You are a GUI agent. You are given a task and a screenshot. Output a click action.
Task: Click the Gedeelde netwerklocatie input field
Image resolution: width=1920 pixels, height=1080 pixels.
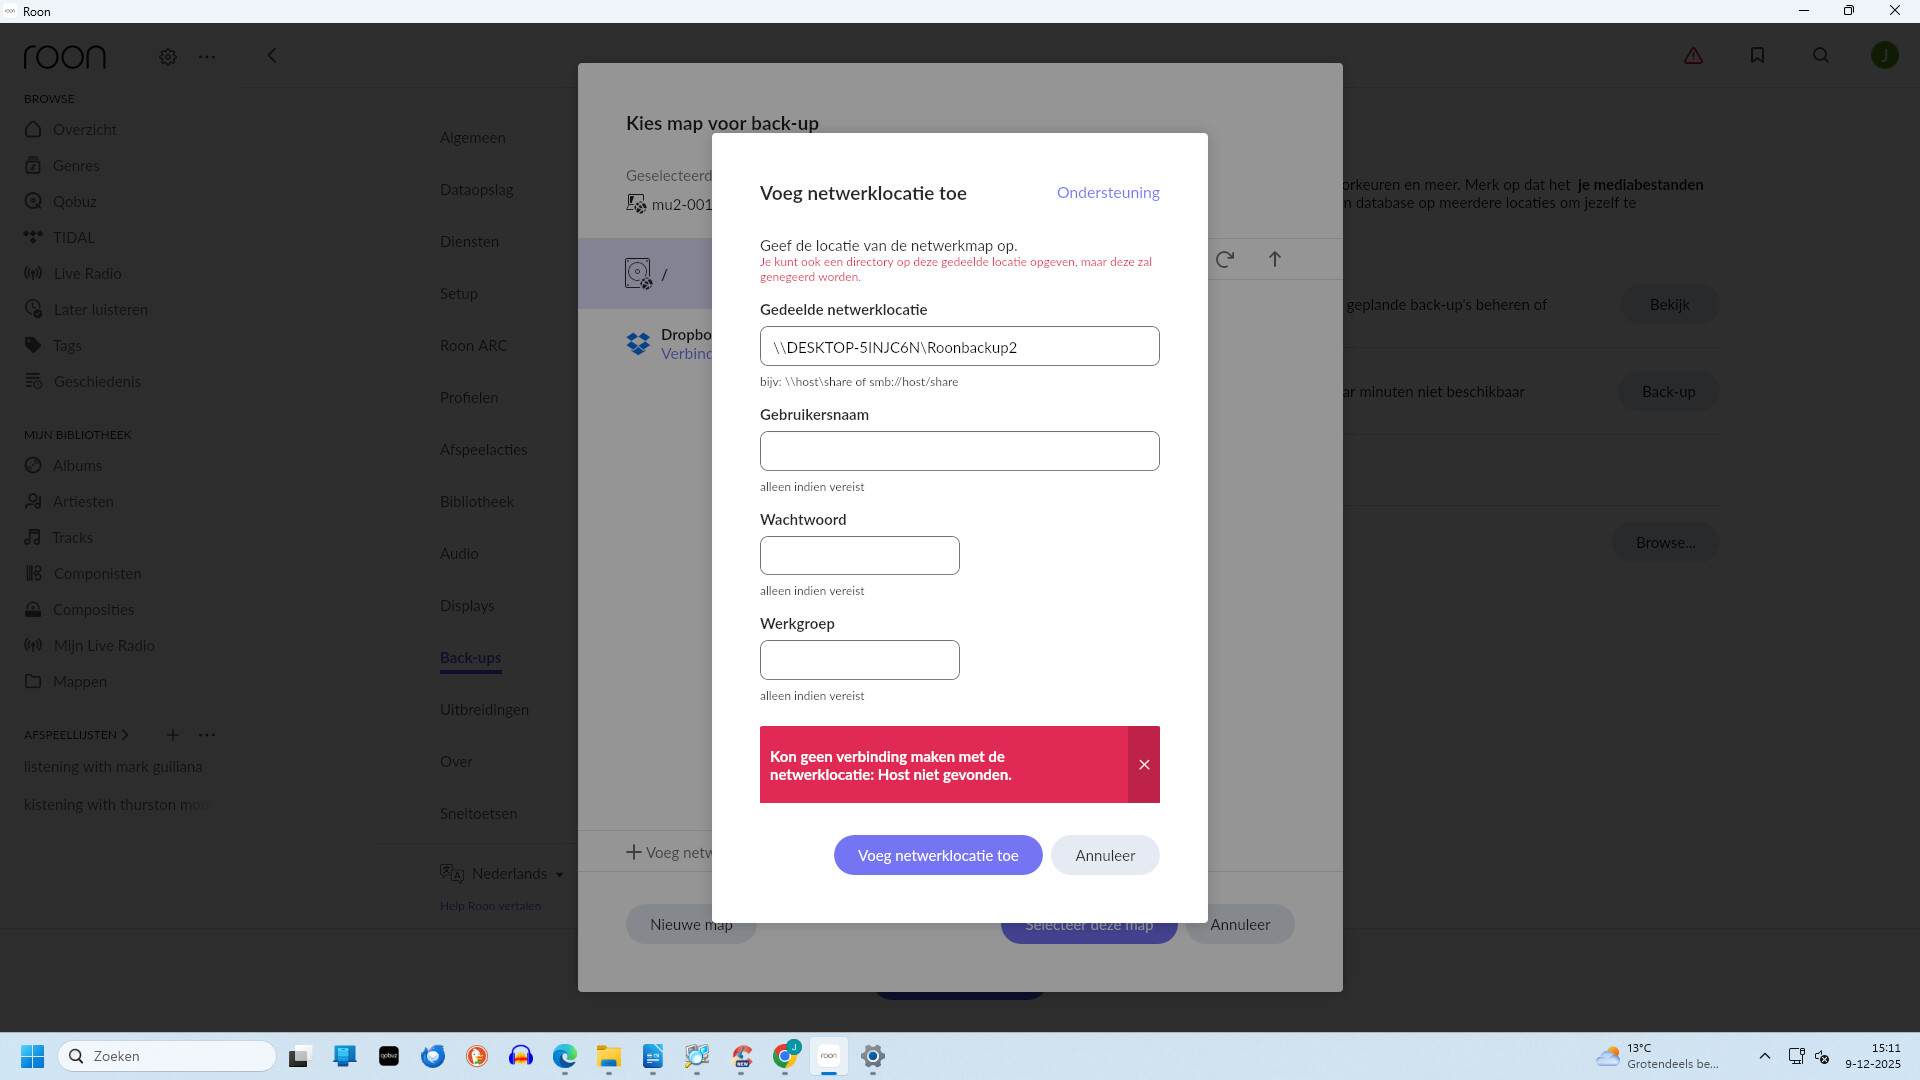coord(959,347)
